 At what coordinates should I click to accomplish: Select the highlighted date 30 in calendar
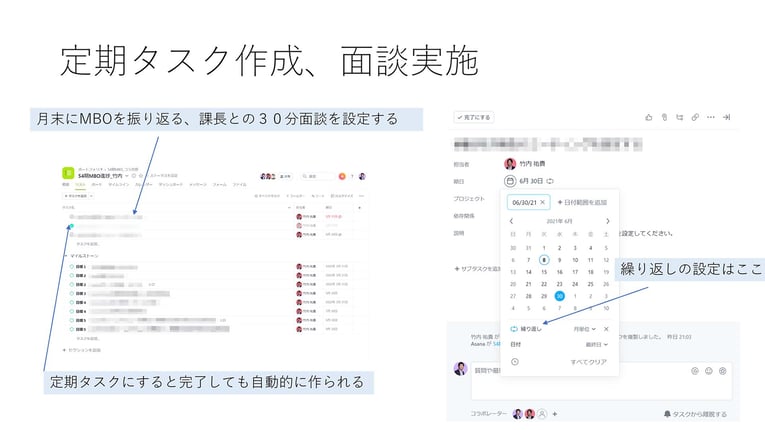(x=559, y=296)
